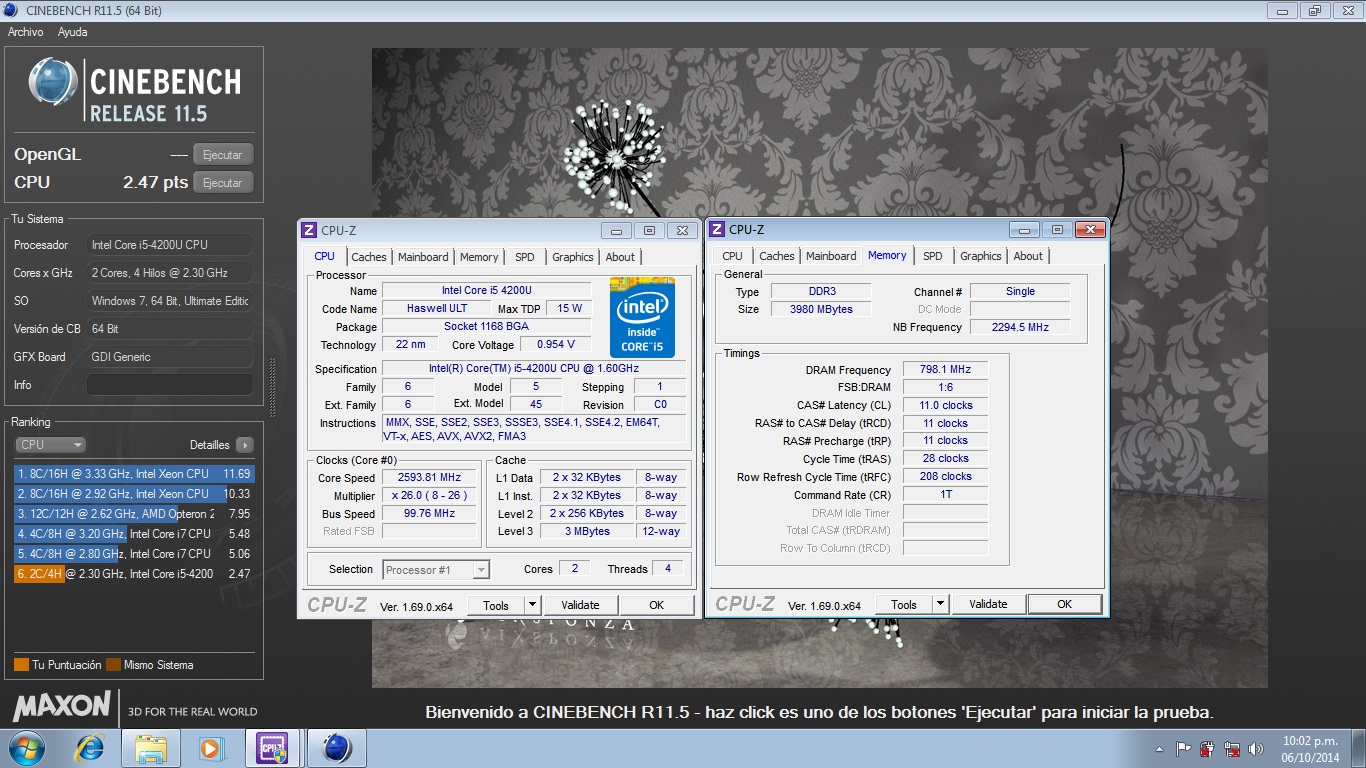Screen dimensions: 1366x768
Task: Click the Cinebench title bar icon
Action: point(12,11)
